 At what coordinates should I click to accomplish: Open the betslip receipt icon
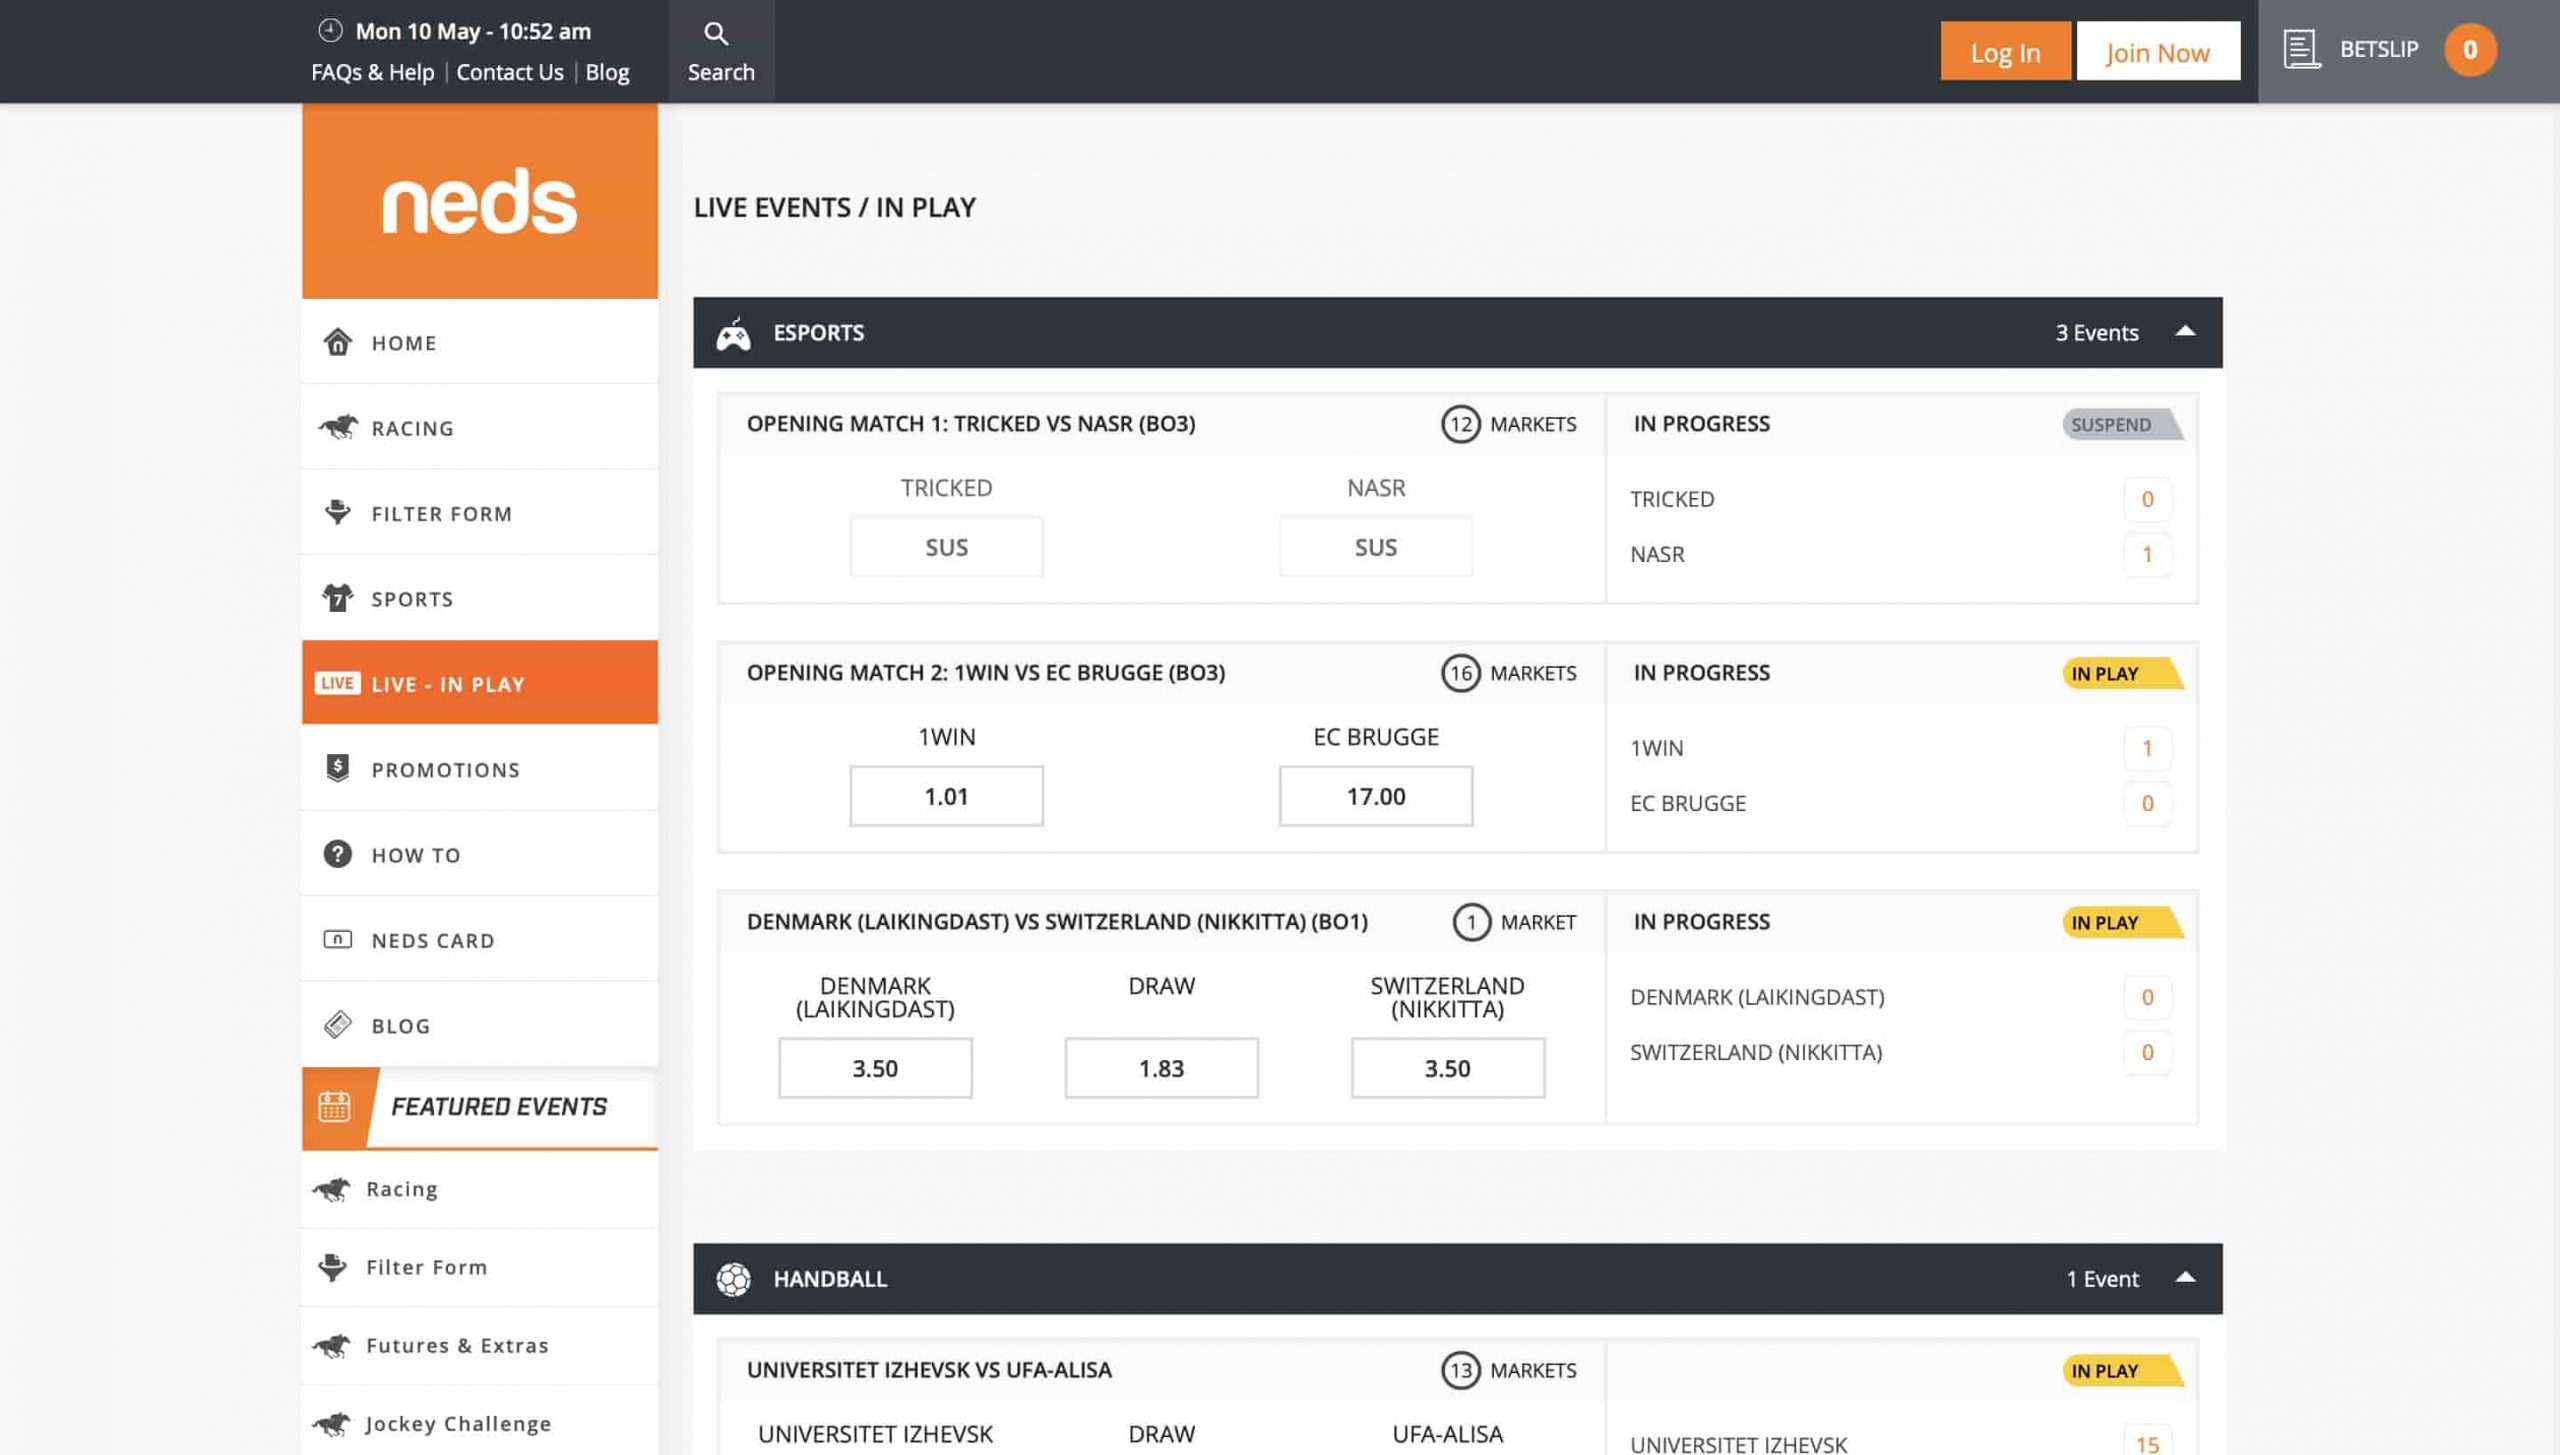2301,49
